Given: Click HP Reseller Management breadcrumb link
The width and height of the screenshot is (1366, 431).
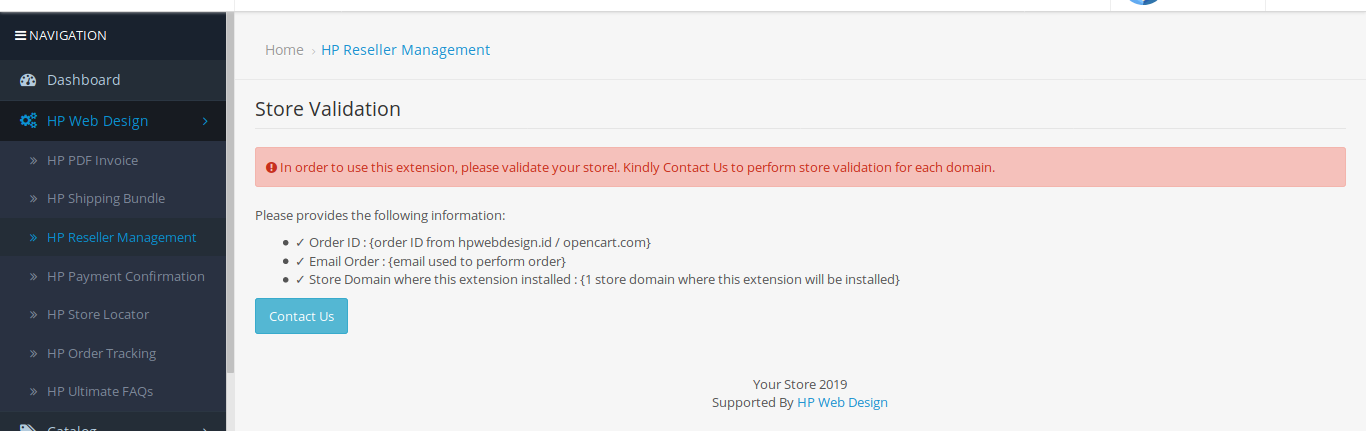Looking at the screenshot, I should [x=405, y=50].
